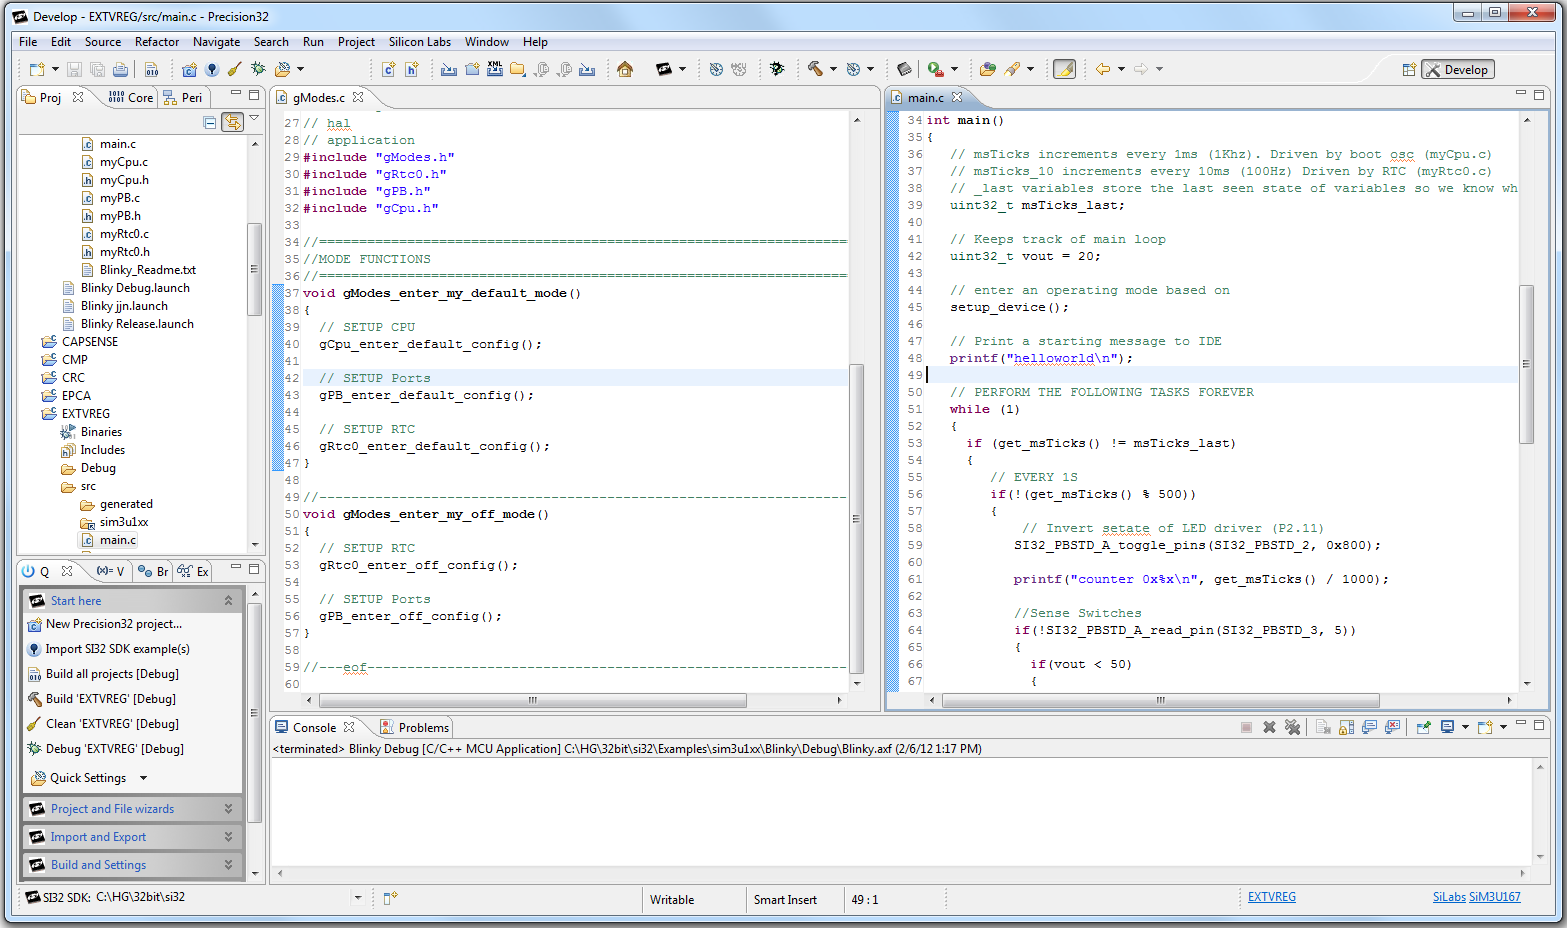Click the Build All icon in toolbar
Image resolution: width=1567 pixels, height=928 pixels.
click(152, 69)
